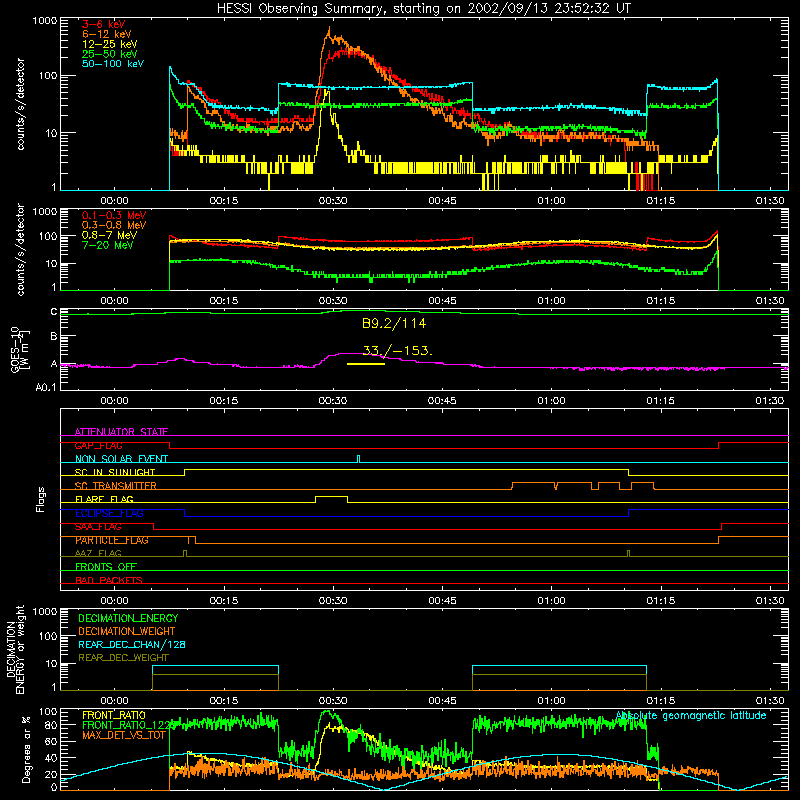The image size is (800, 800).
Task: Click the FRONT_RATIO_1225 legend label
Action: pyautogui.click(x=128, y=725)
